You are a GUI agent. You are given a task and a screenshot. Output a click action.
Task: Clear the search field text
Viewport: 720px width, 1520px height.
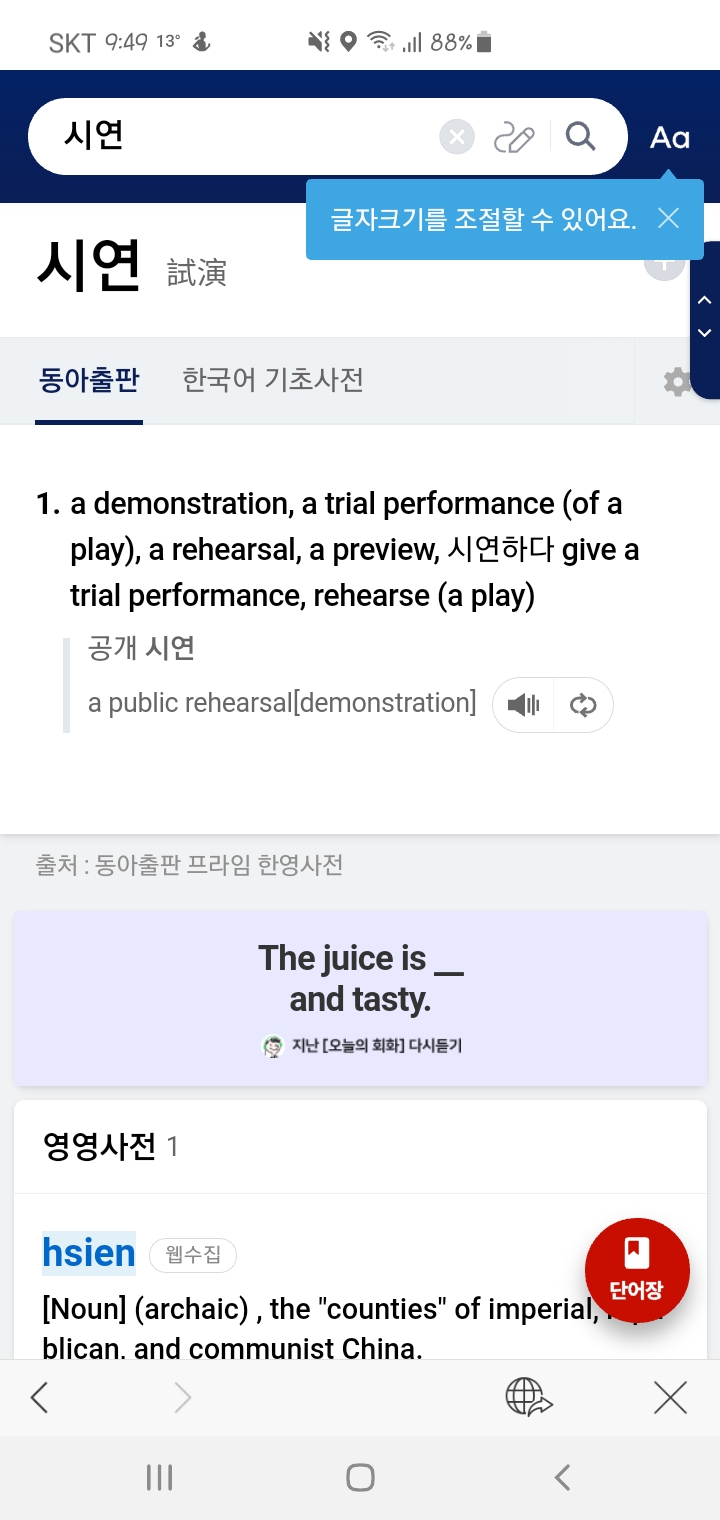tap(457, 137)
